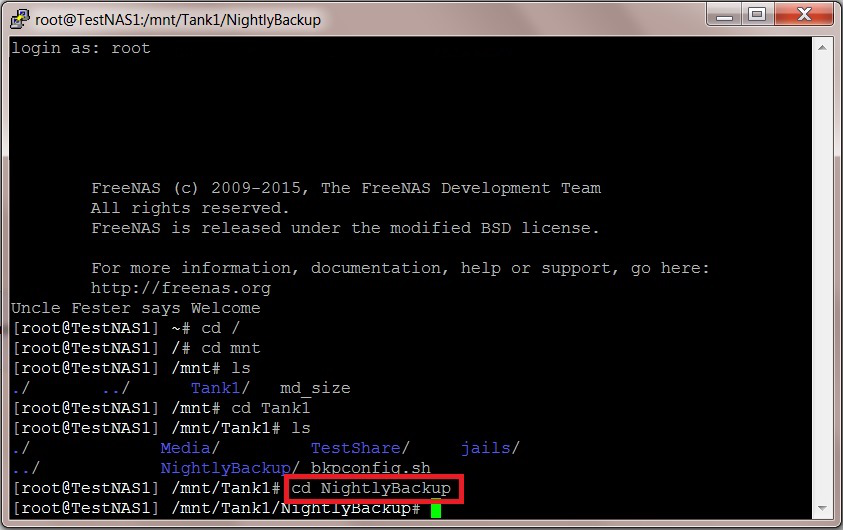This screenshot has width=843, height=530.
Task: Click the PuTTY icon in title bar
Action: click(18, 19)
